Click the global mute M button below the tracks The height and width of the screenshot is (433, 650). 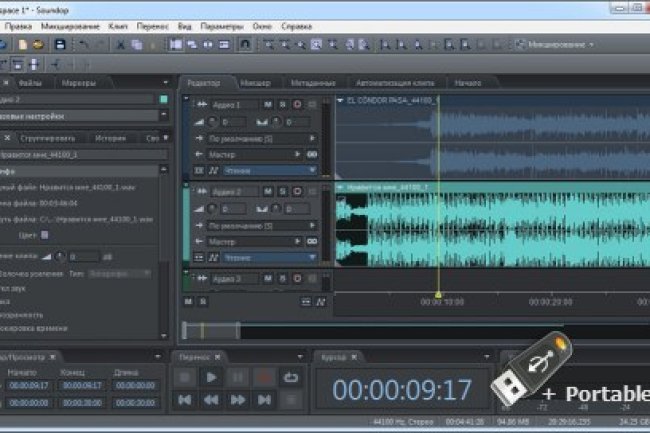188,301
